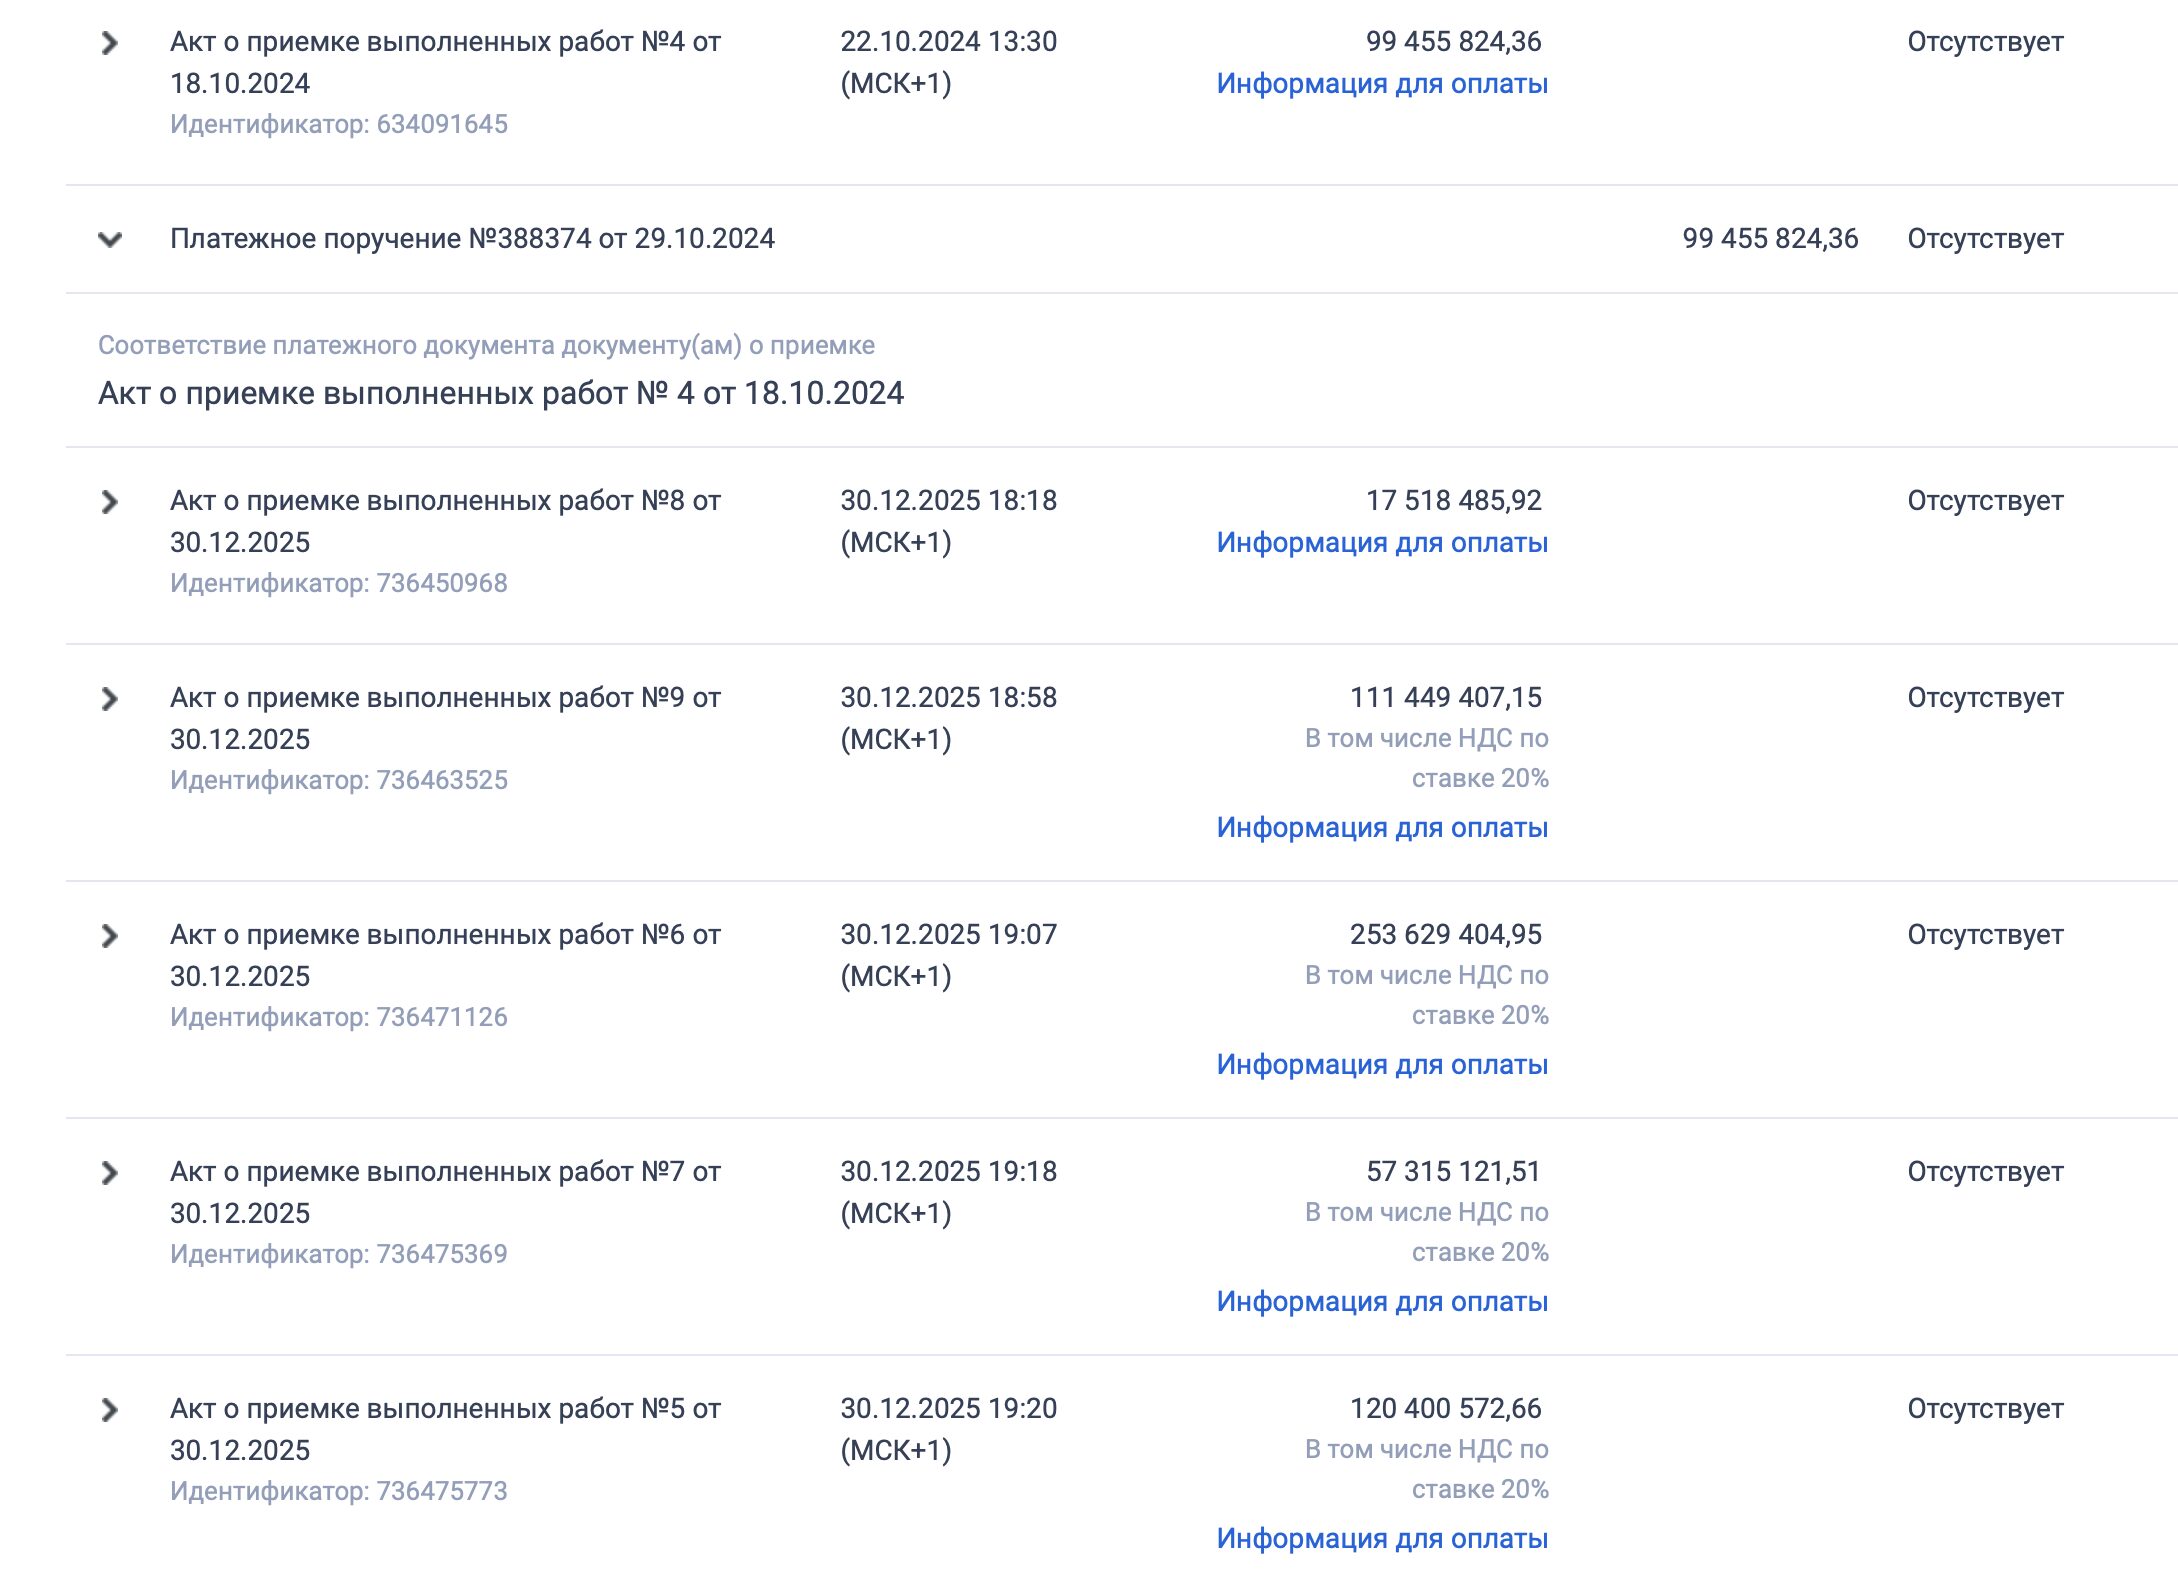Click the linked Акт № 4 от 18.10.2024 heading
The height and width of the screenshot is (1576, 2178).
tap(500, 394)
